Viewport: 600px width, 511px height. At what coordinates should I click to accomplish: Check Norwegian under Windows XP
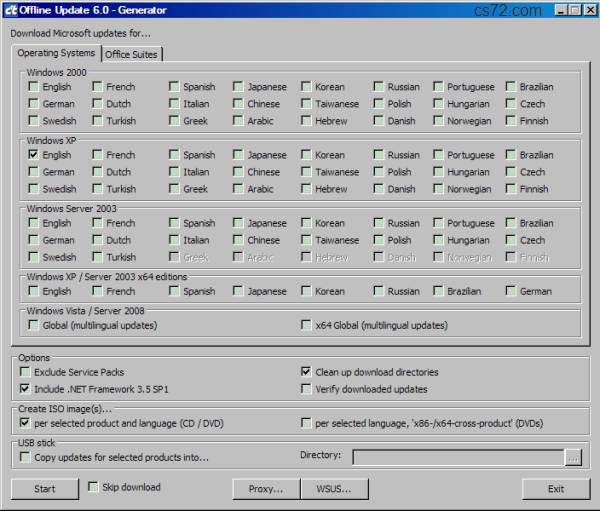[x=438, y=189]
